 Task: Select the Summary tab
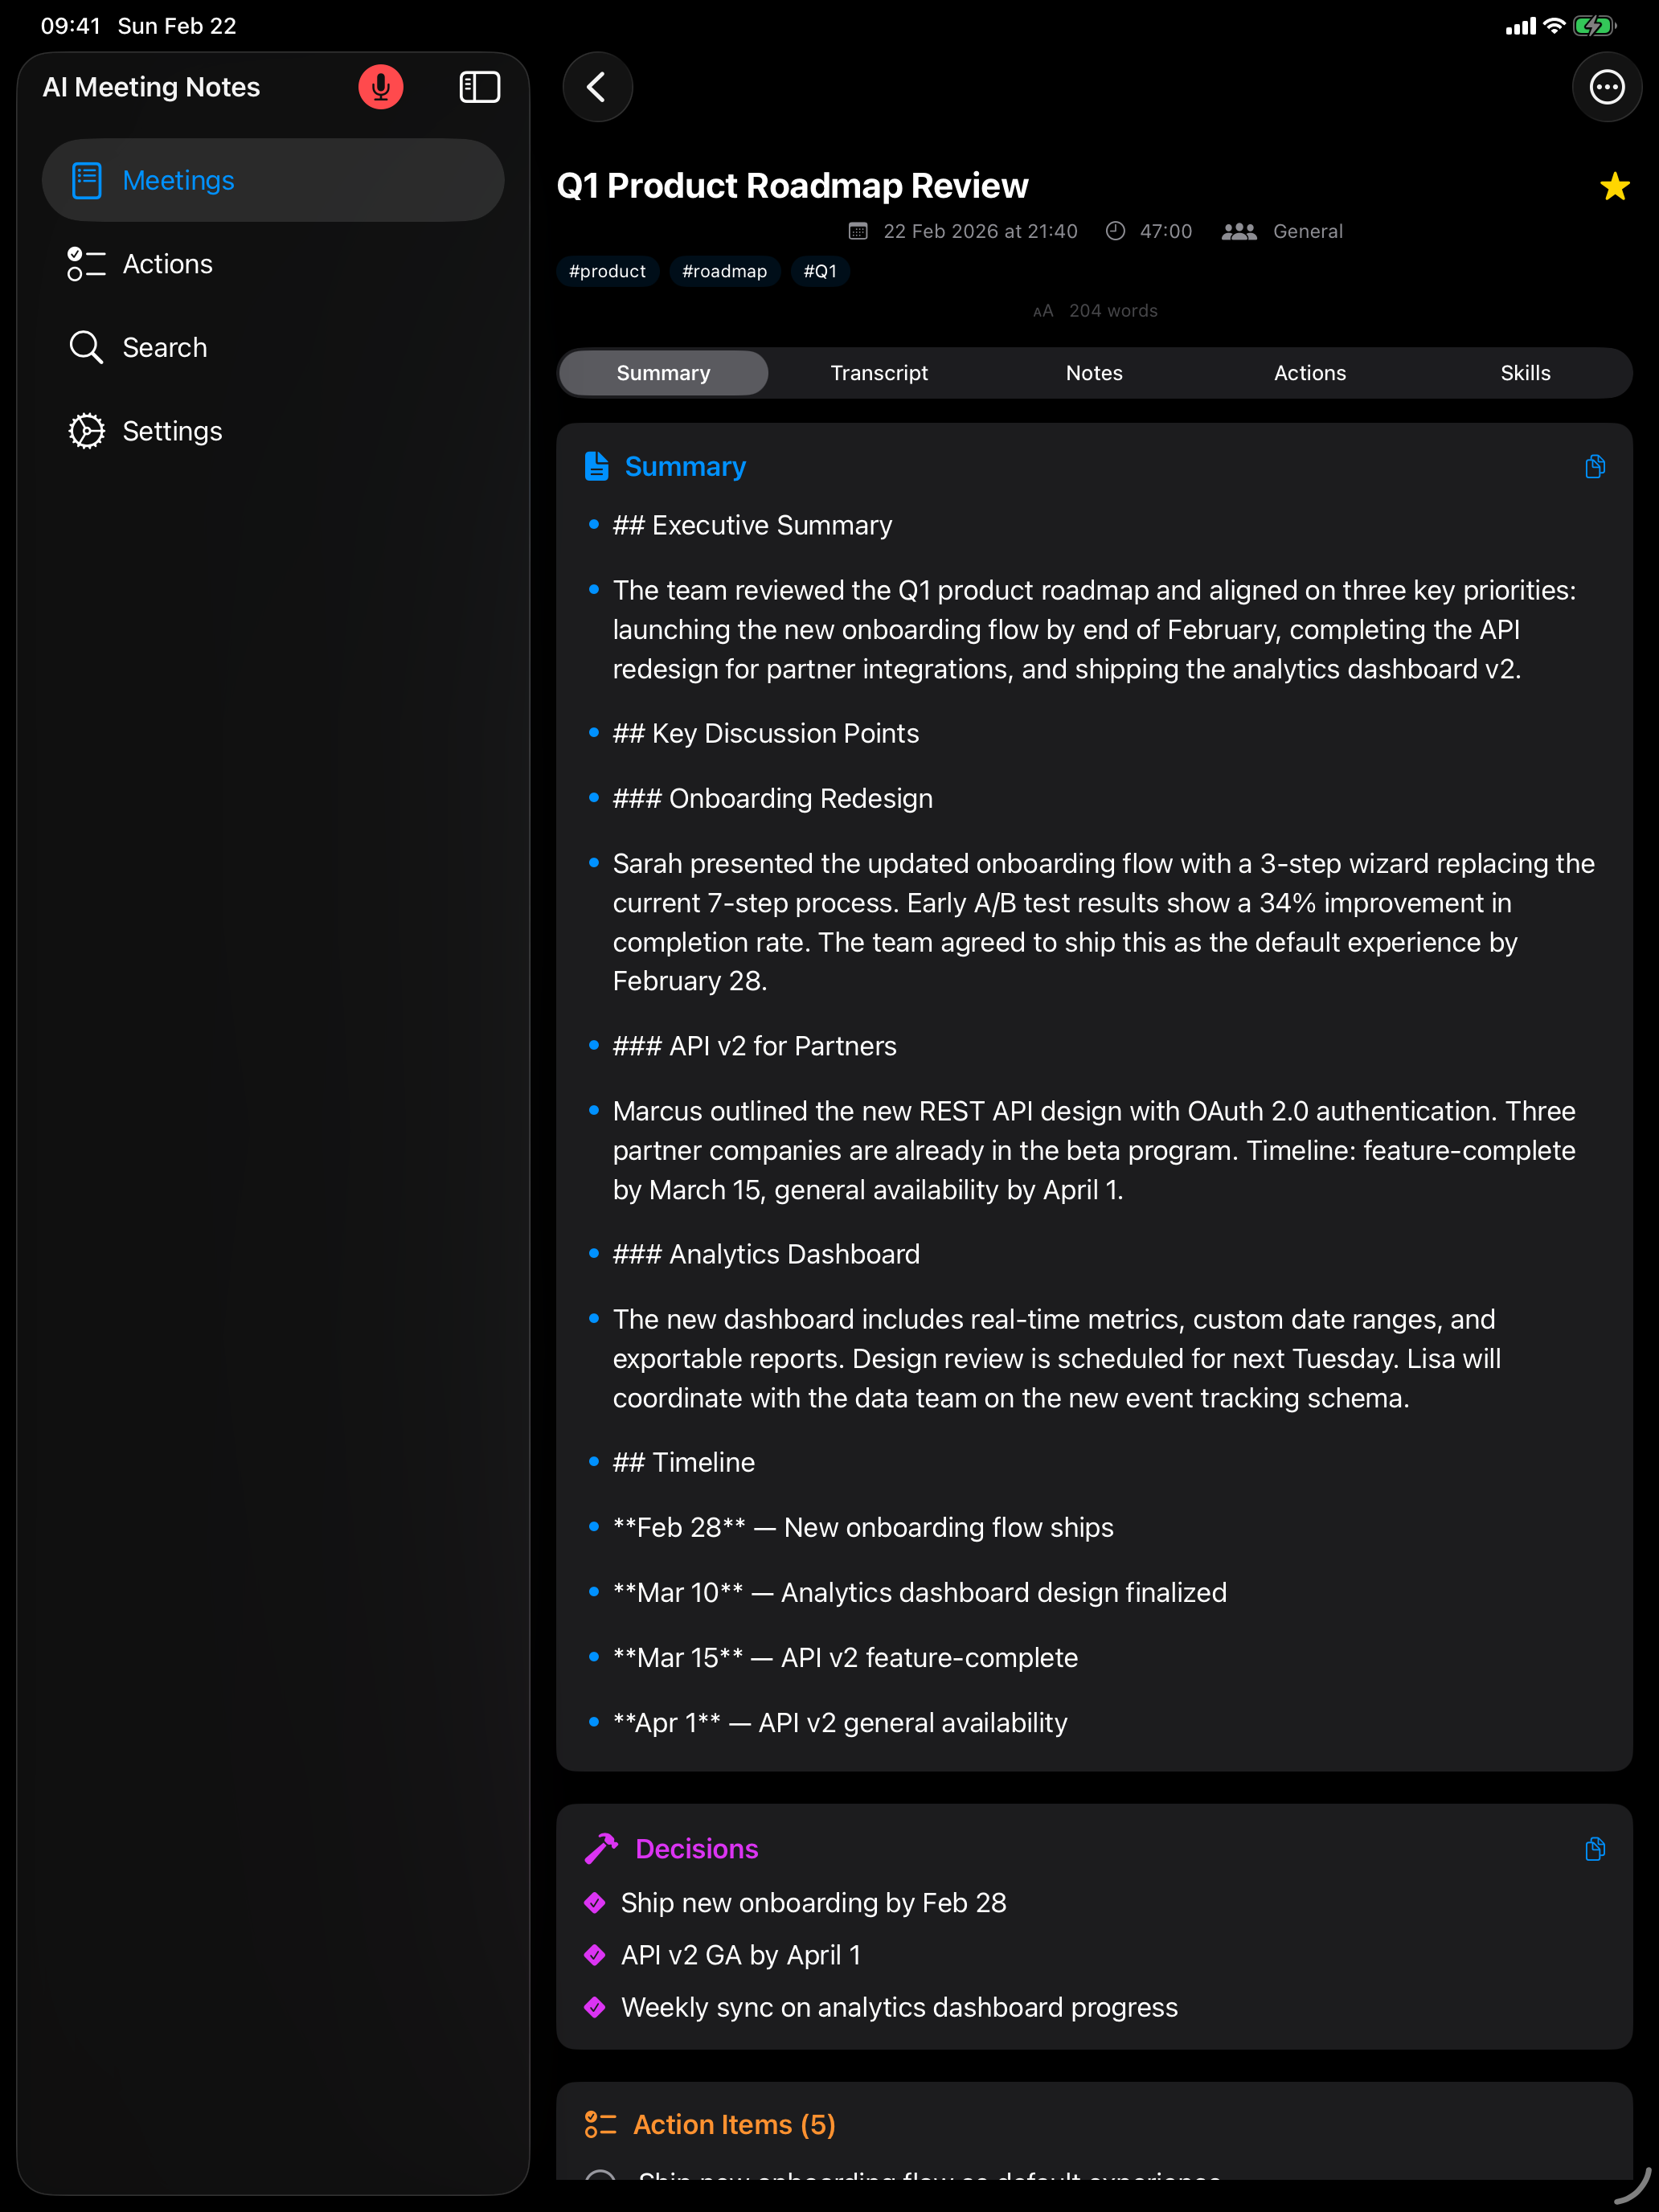pyautogui.click(x=663, y=373)
